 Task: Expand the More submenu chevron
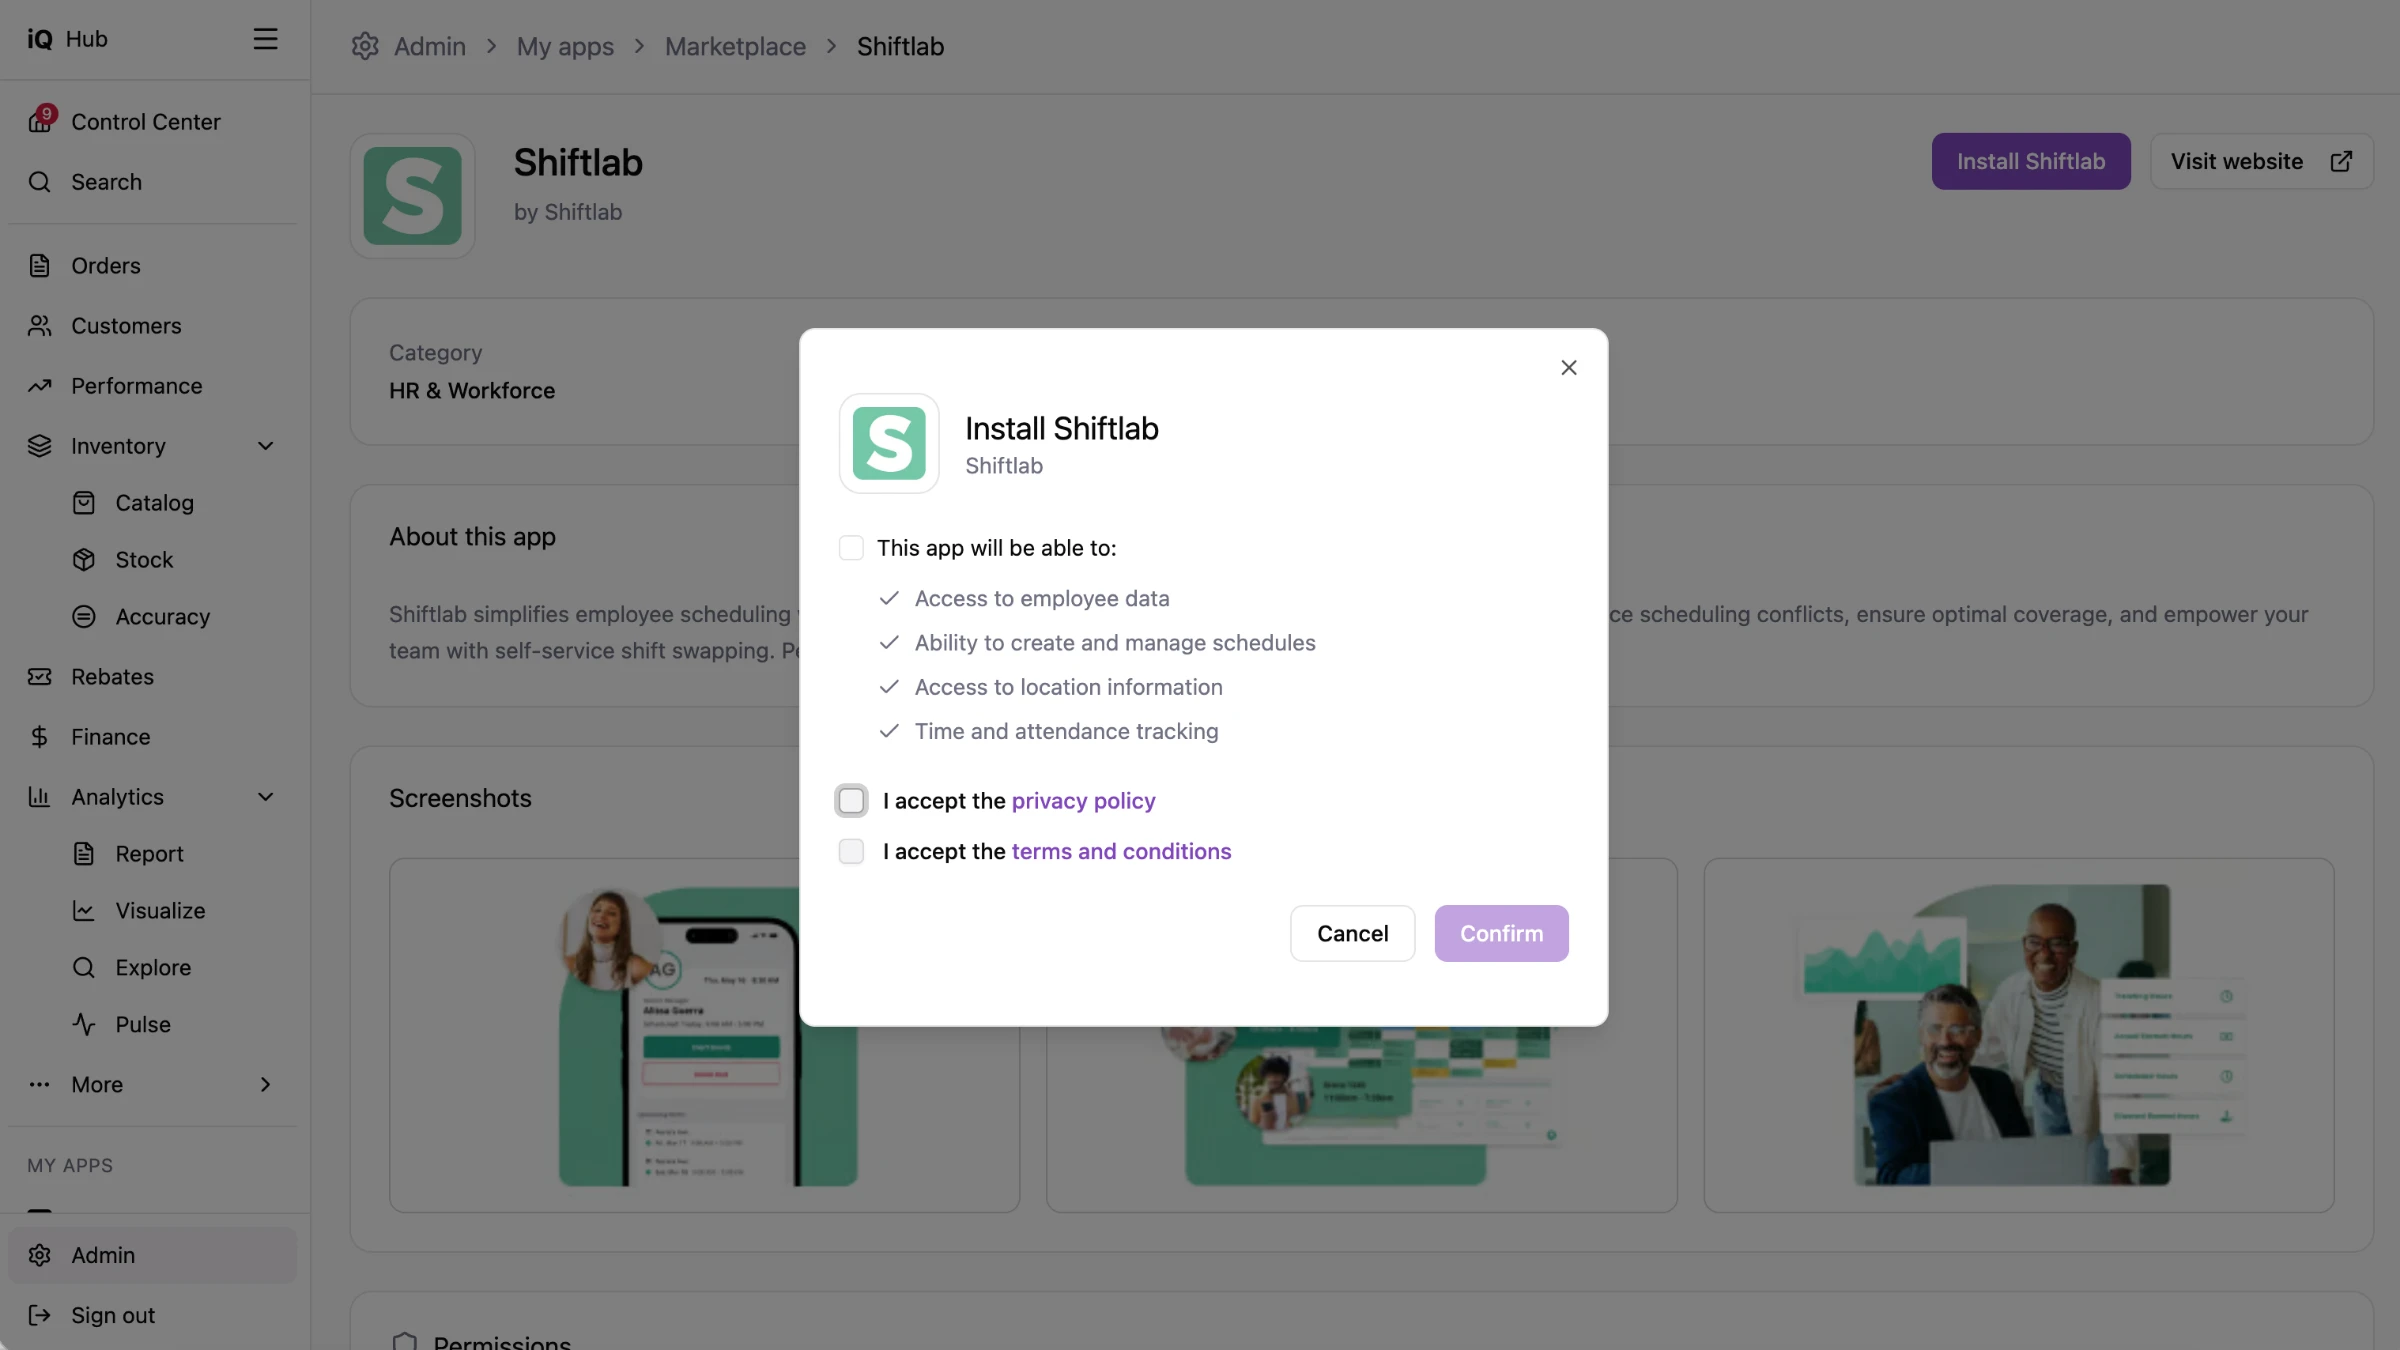tap(265, 1085)
